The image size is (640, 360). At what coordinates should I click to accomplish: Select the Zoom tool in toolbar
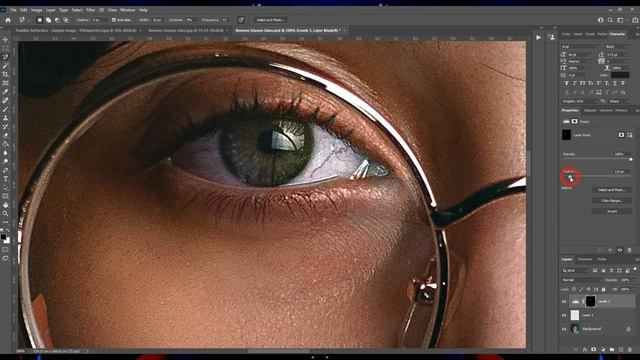pyautogui.click(x=5, y=213)
